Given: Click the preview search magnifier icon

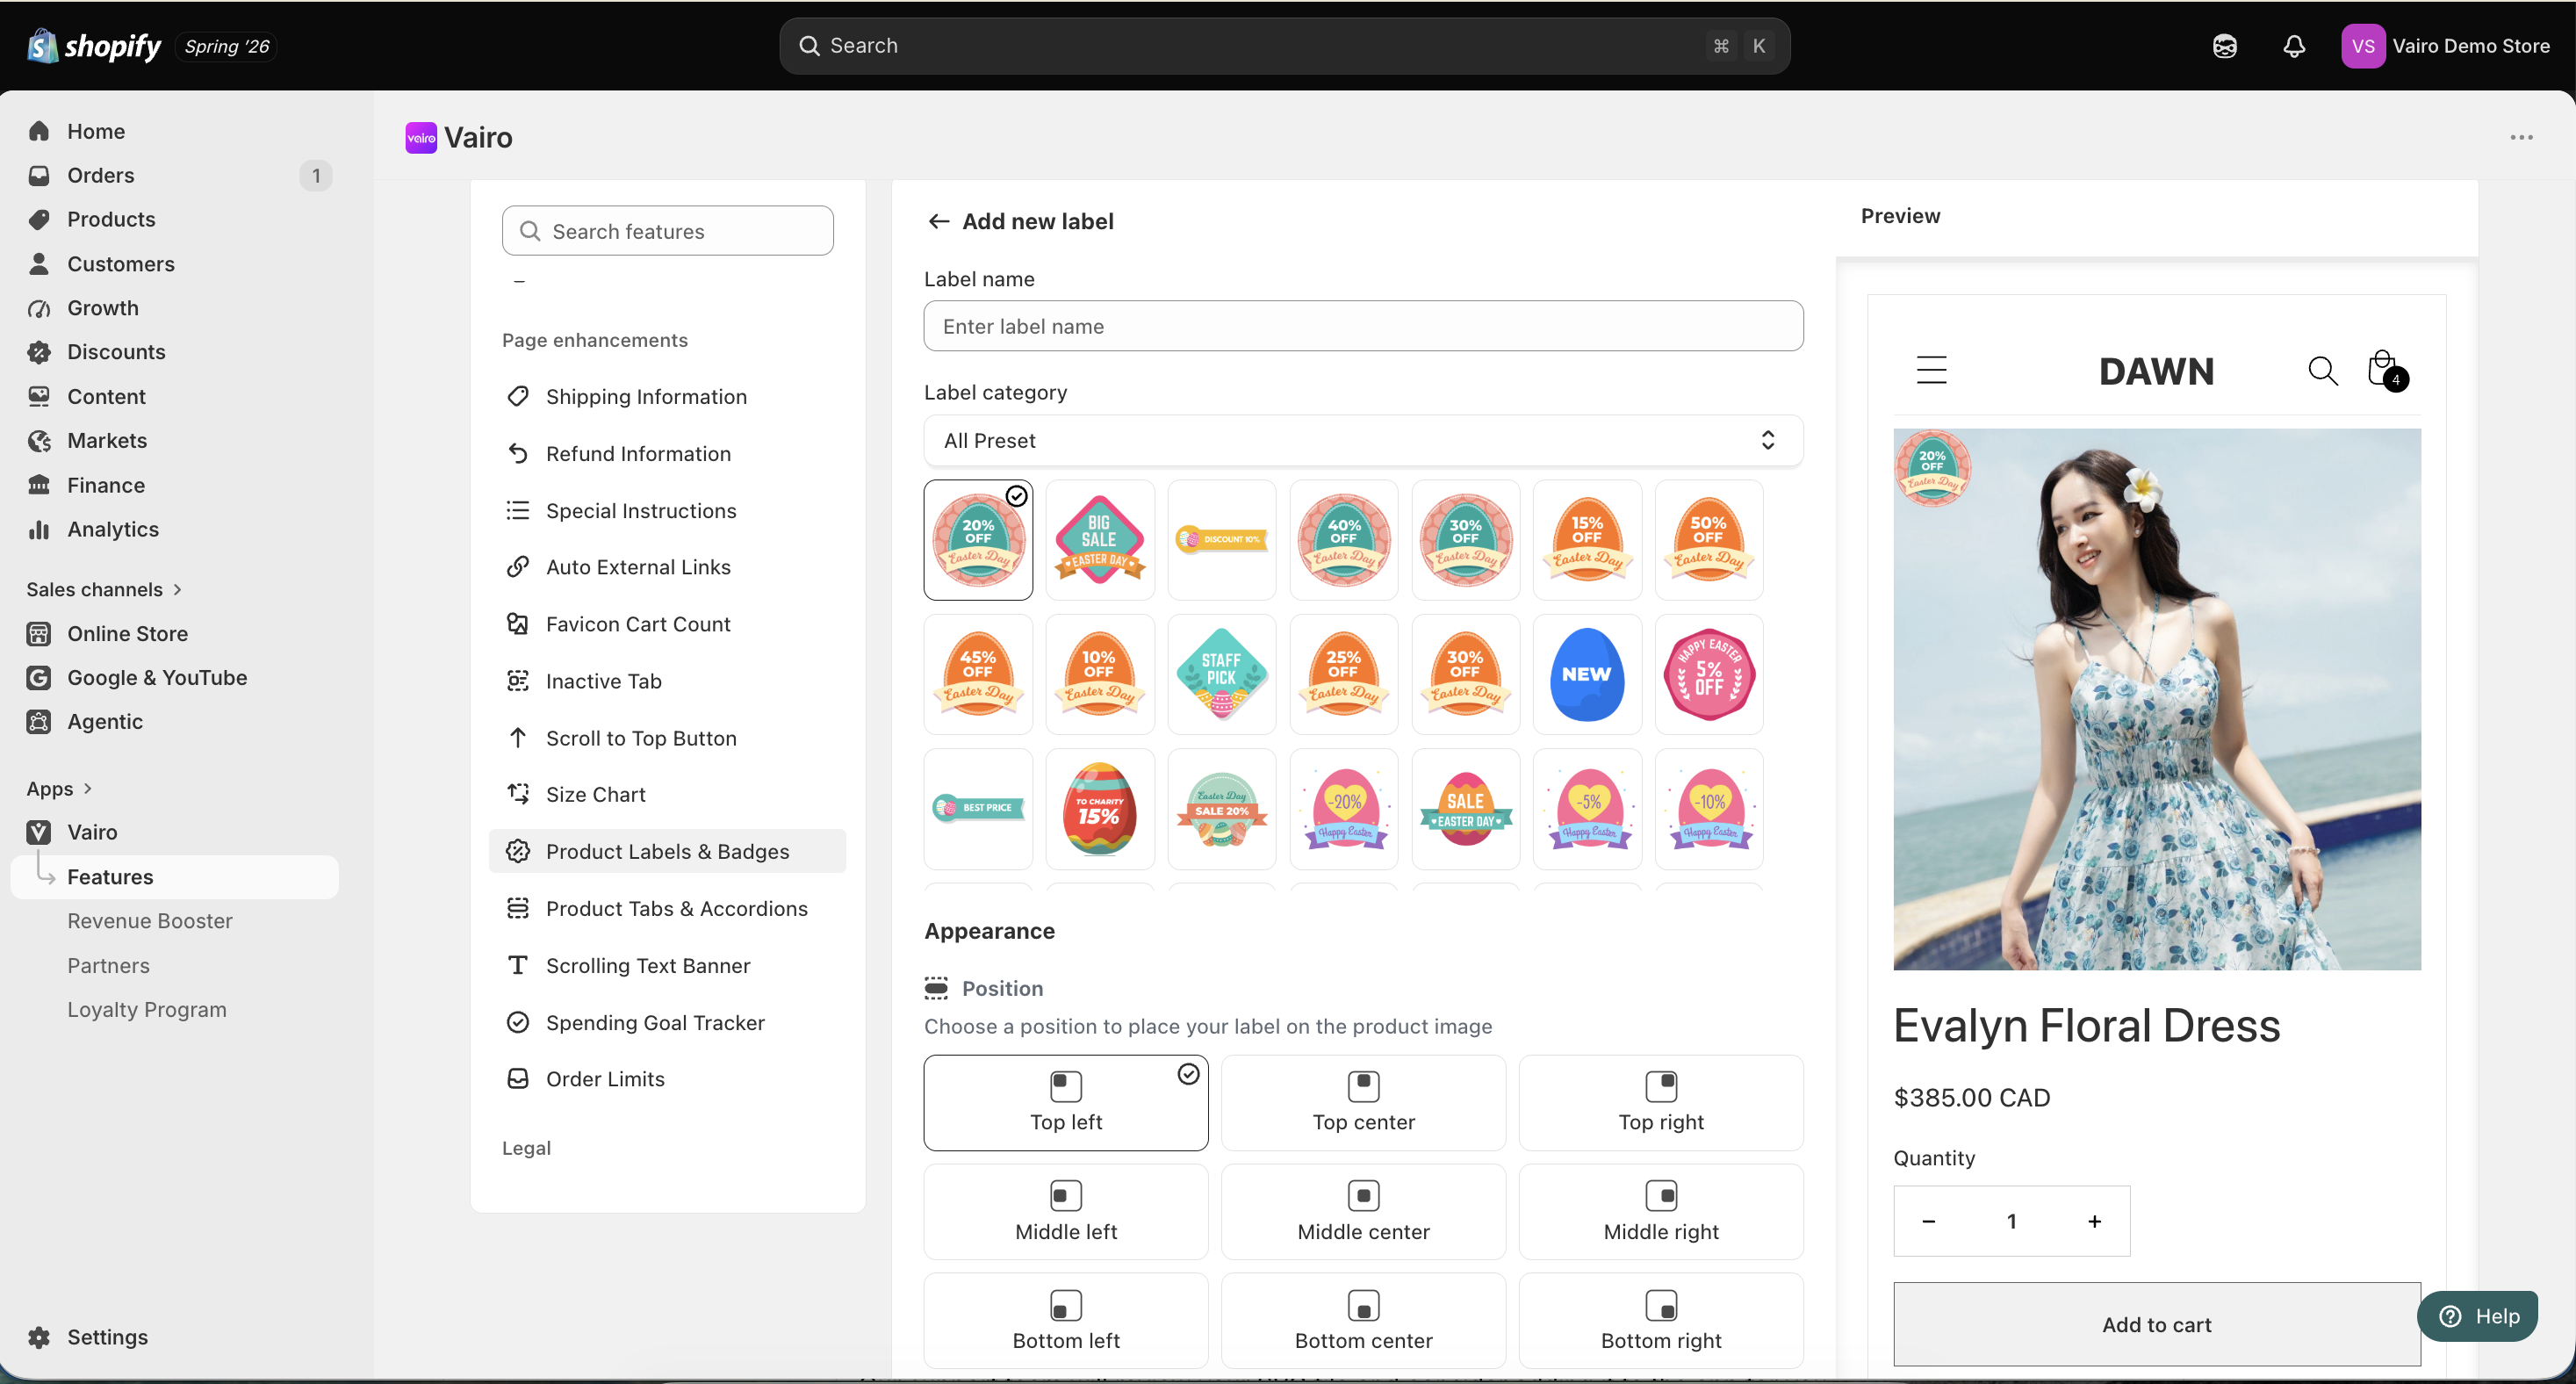Looking at the screenshot, I should coord(2322,371).
